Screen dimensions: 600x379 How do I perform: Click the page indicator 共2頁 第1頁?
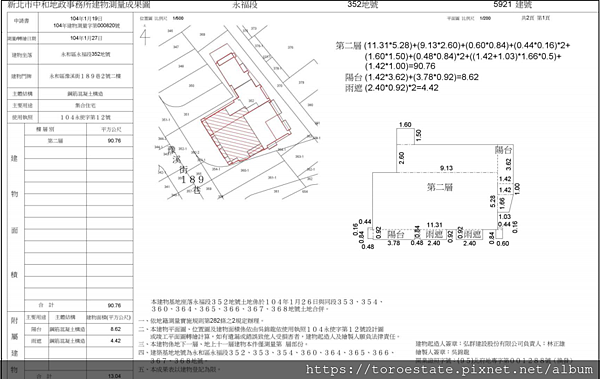click(536, 18)
